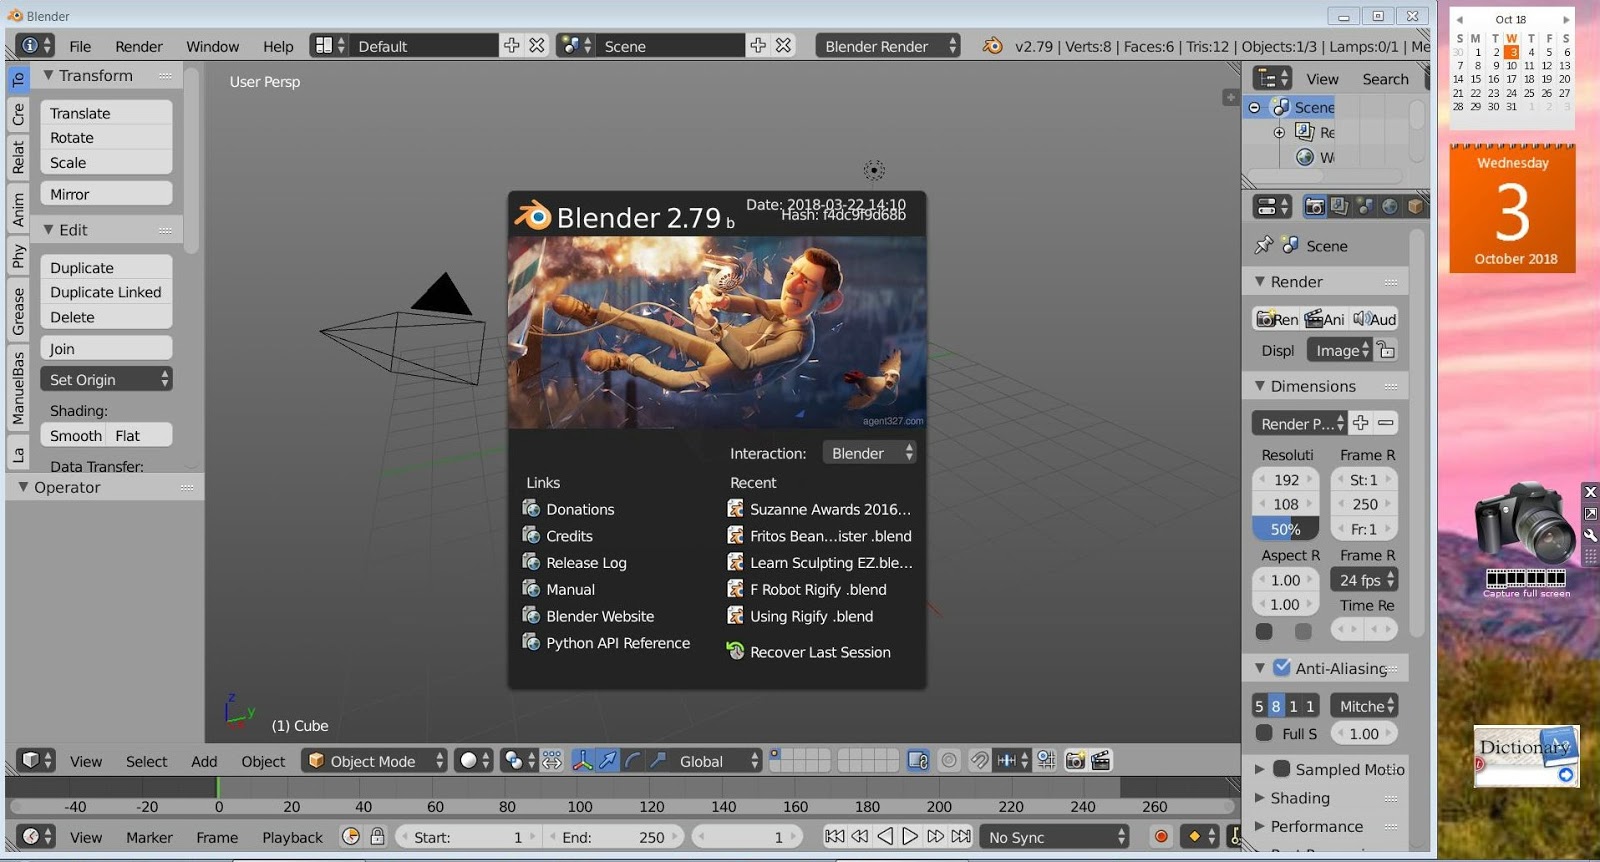
Task: Remove render preset with minus
Action: pos(1386,423)
